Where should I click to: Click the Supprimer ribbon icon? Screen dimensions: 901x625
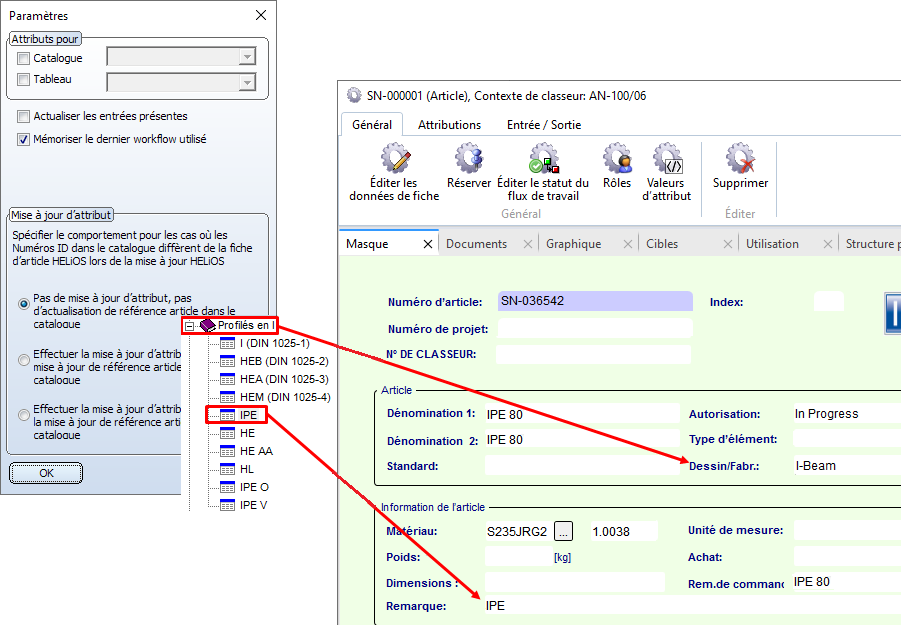click(x=740, y=159)
